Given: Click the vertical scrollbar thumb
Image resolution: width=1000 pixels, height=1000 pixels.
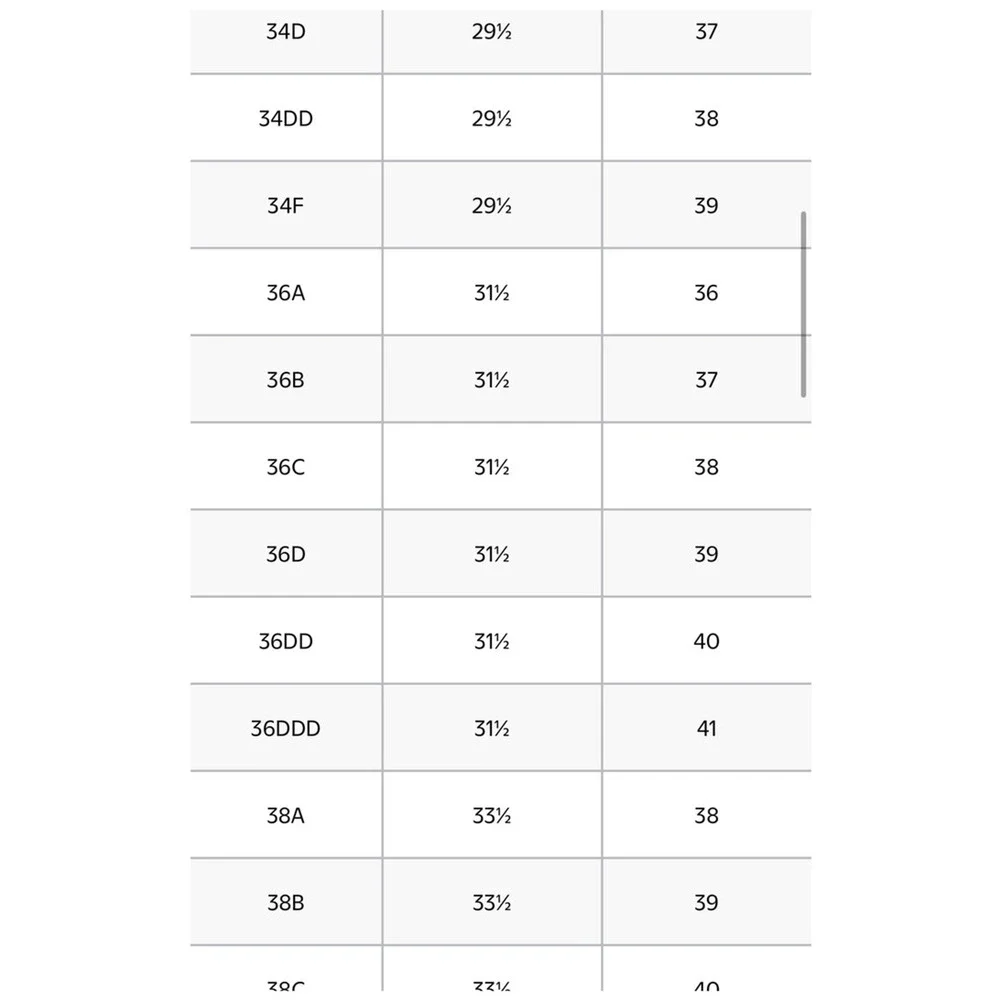Looking at the screenshot, I should tap(803, 304).
